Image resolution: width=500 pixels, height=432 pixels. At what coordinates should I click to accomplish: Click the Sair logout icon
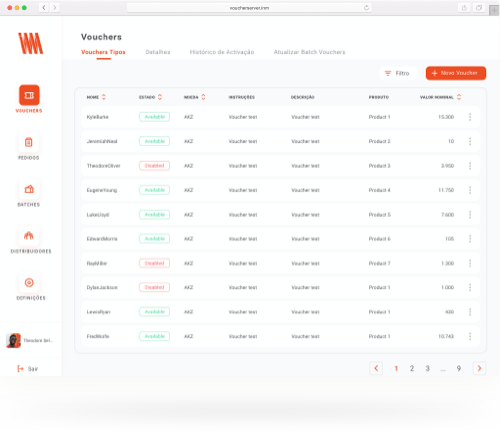coord(20,368)
